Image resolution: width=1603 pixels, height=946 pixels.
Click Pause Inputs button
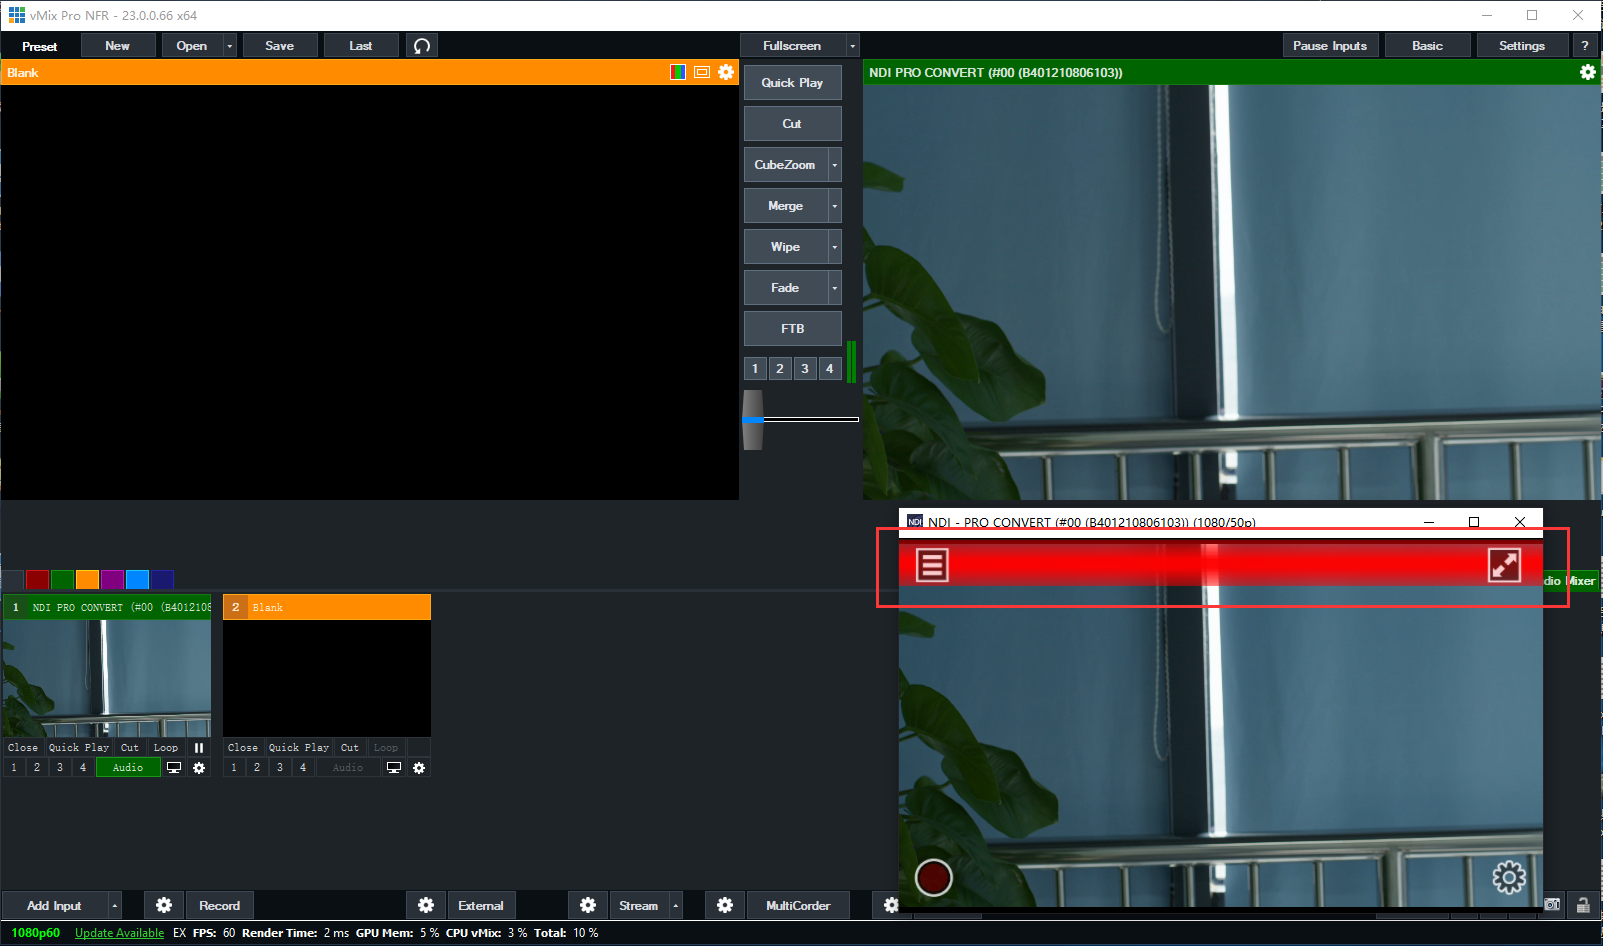point(1330,46)
